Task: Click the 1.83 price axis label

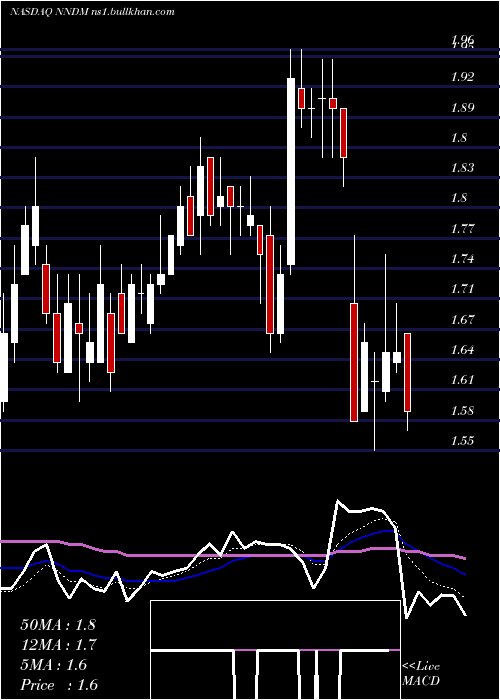Action: [x=462, y=168]
